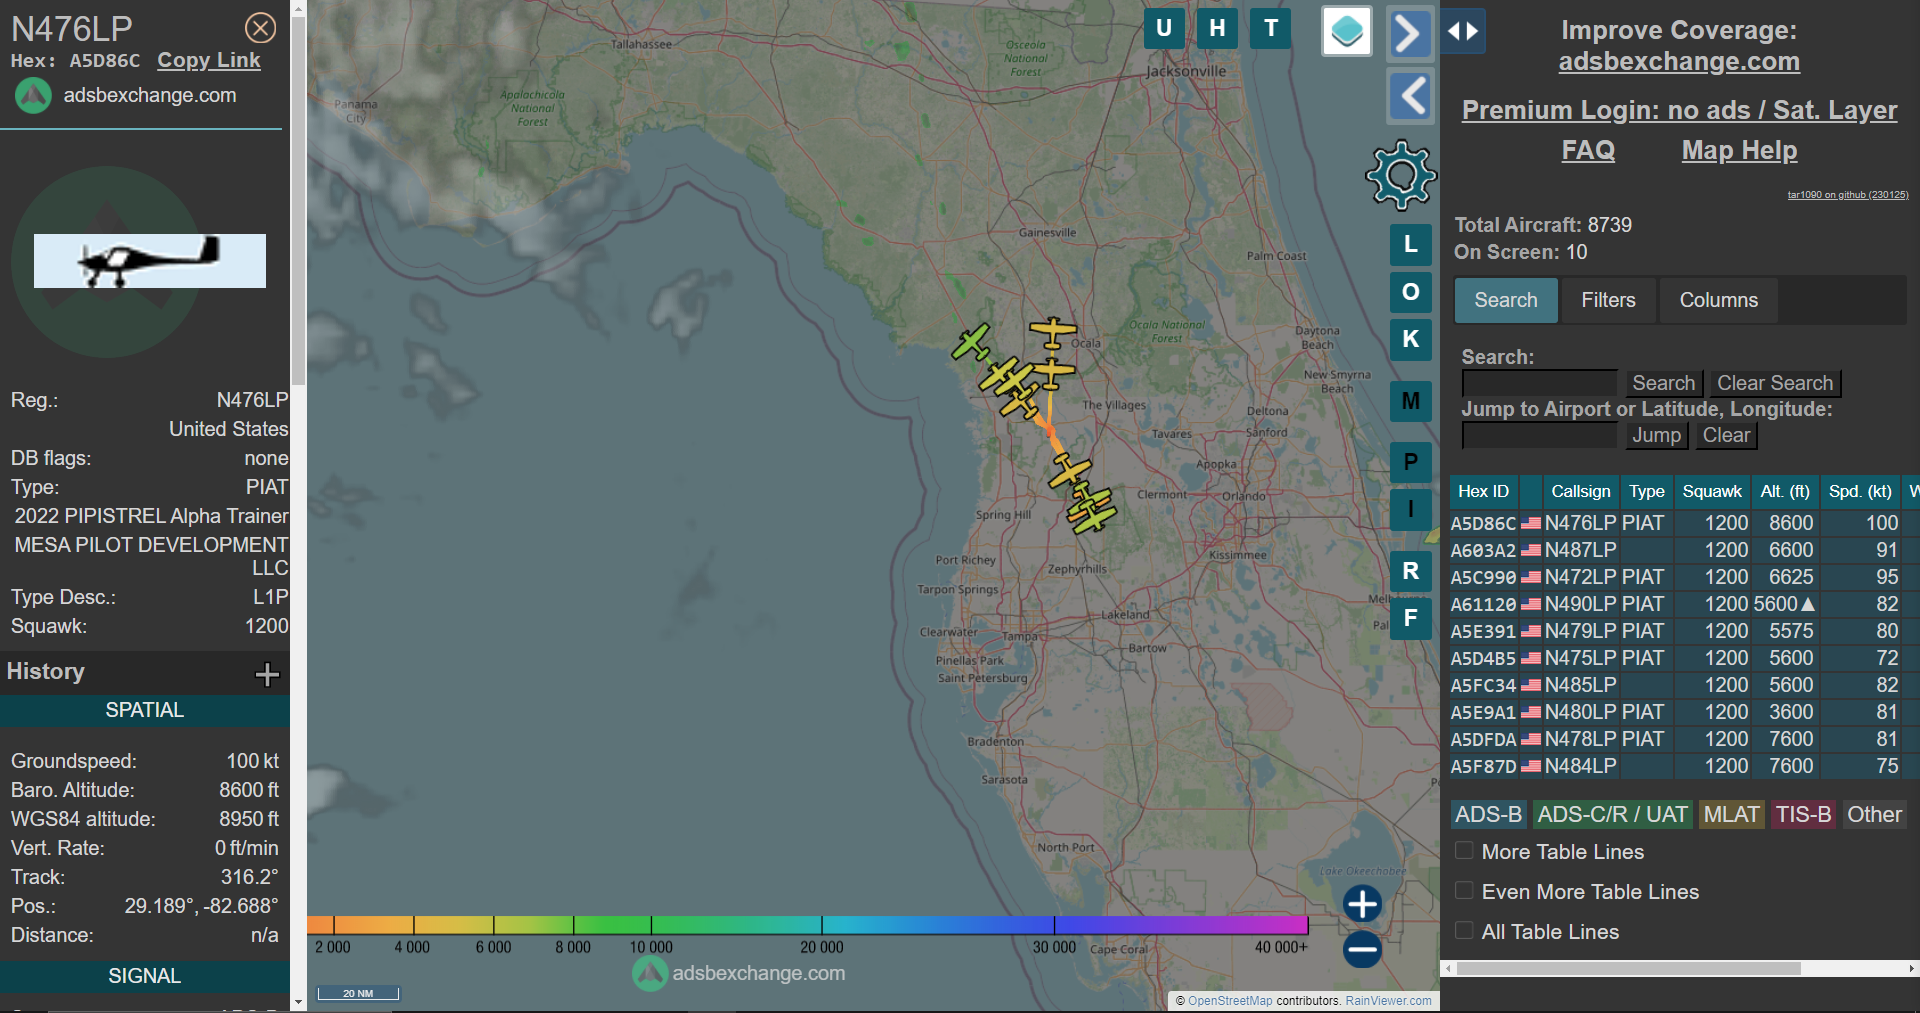Click the R map button
1920x1013 pixels.
click(1410, 571)
